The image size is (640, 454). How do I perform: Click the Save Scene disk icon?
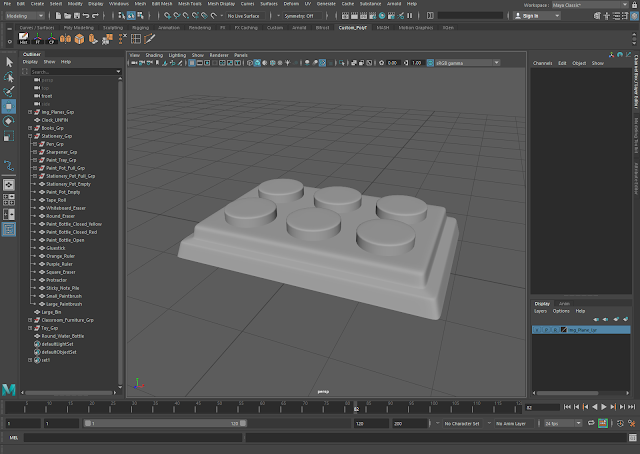click(x=76, y=16)
